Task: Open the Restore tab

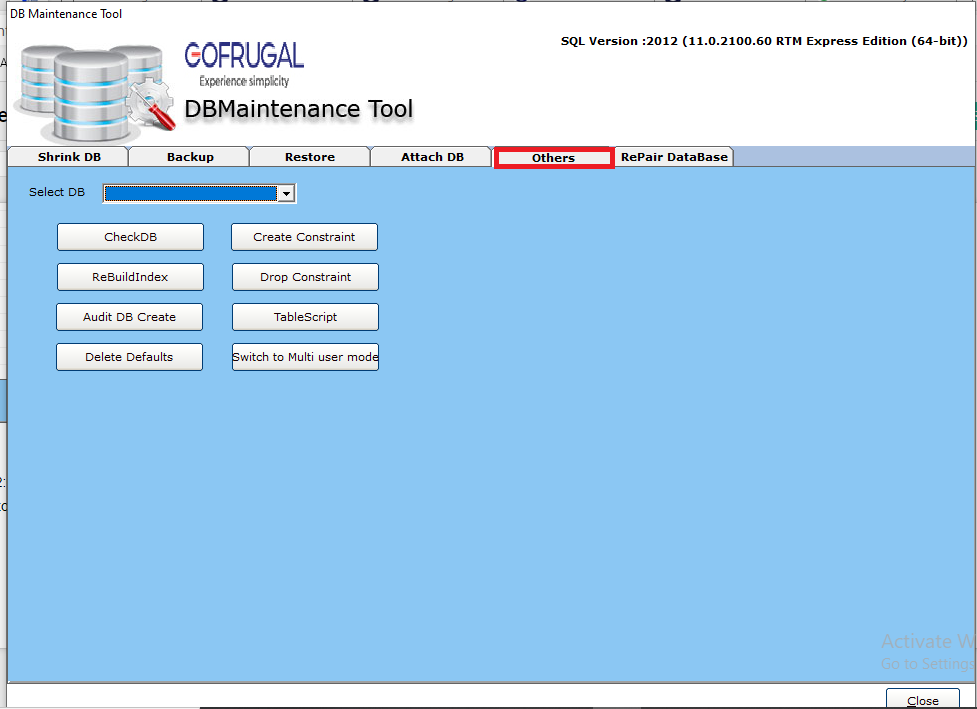Action: click(x=310, y=157)
